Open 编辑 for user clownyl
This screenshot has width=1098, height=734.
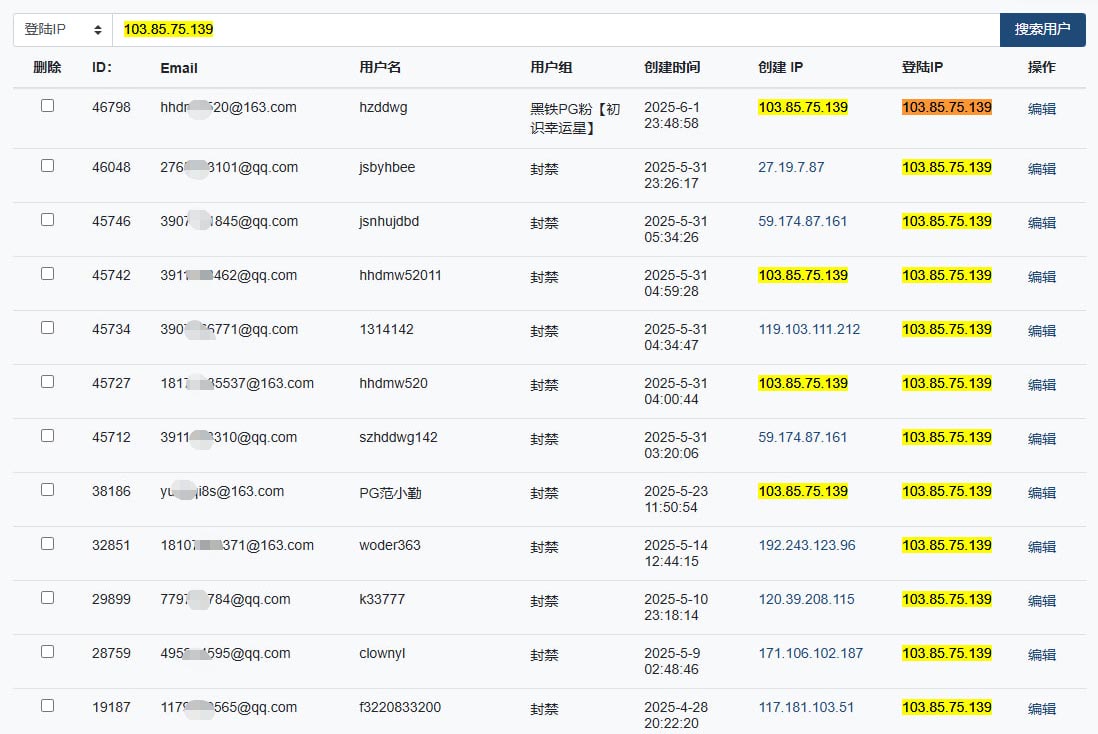[x=1041, y=654]
